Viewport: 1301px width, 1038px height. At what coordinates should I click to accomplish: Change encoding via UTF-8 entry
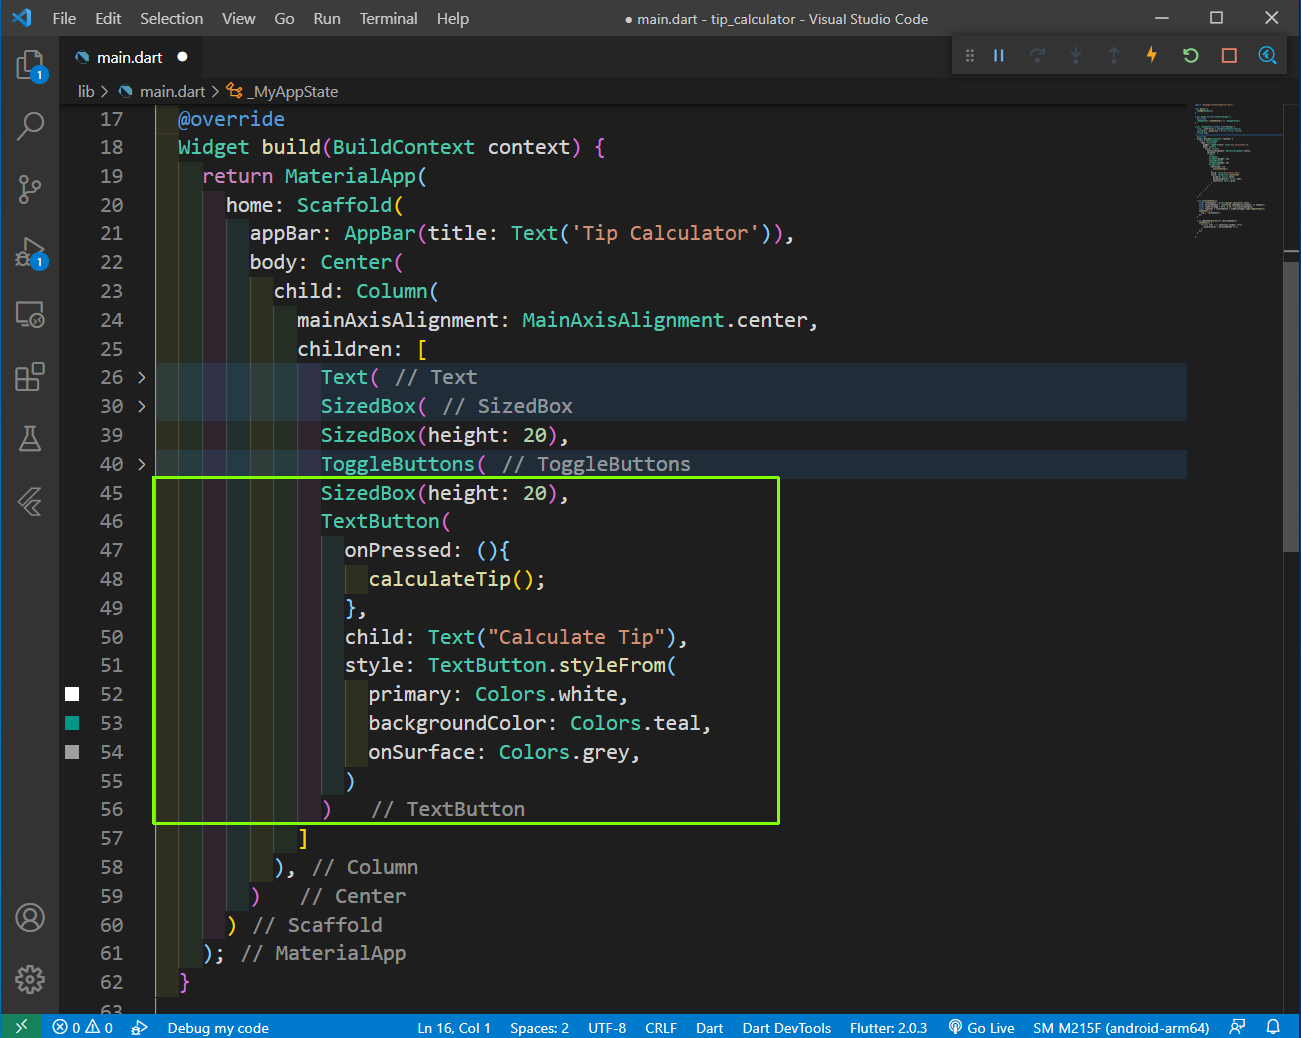pyautogui.click(x=607, y=1027)
